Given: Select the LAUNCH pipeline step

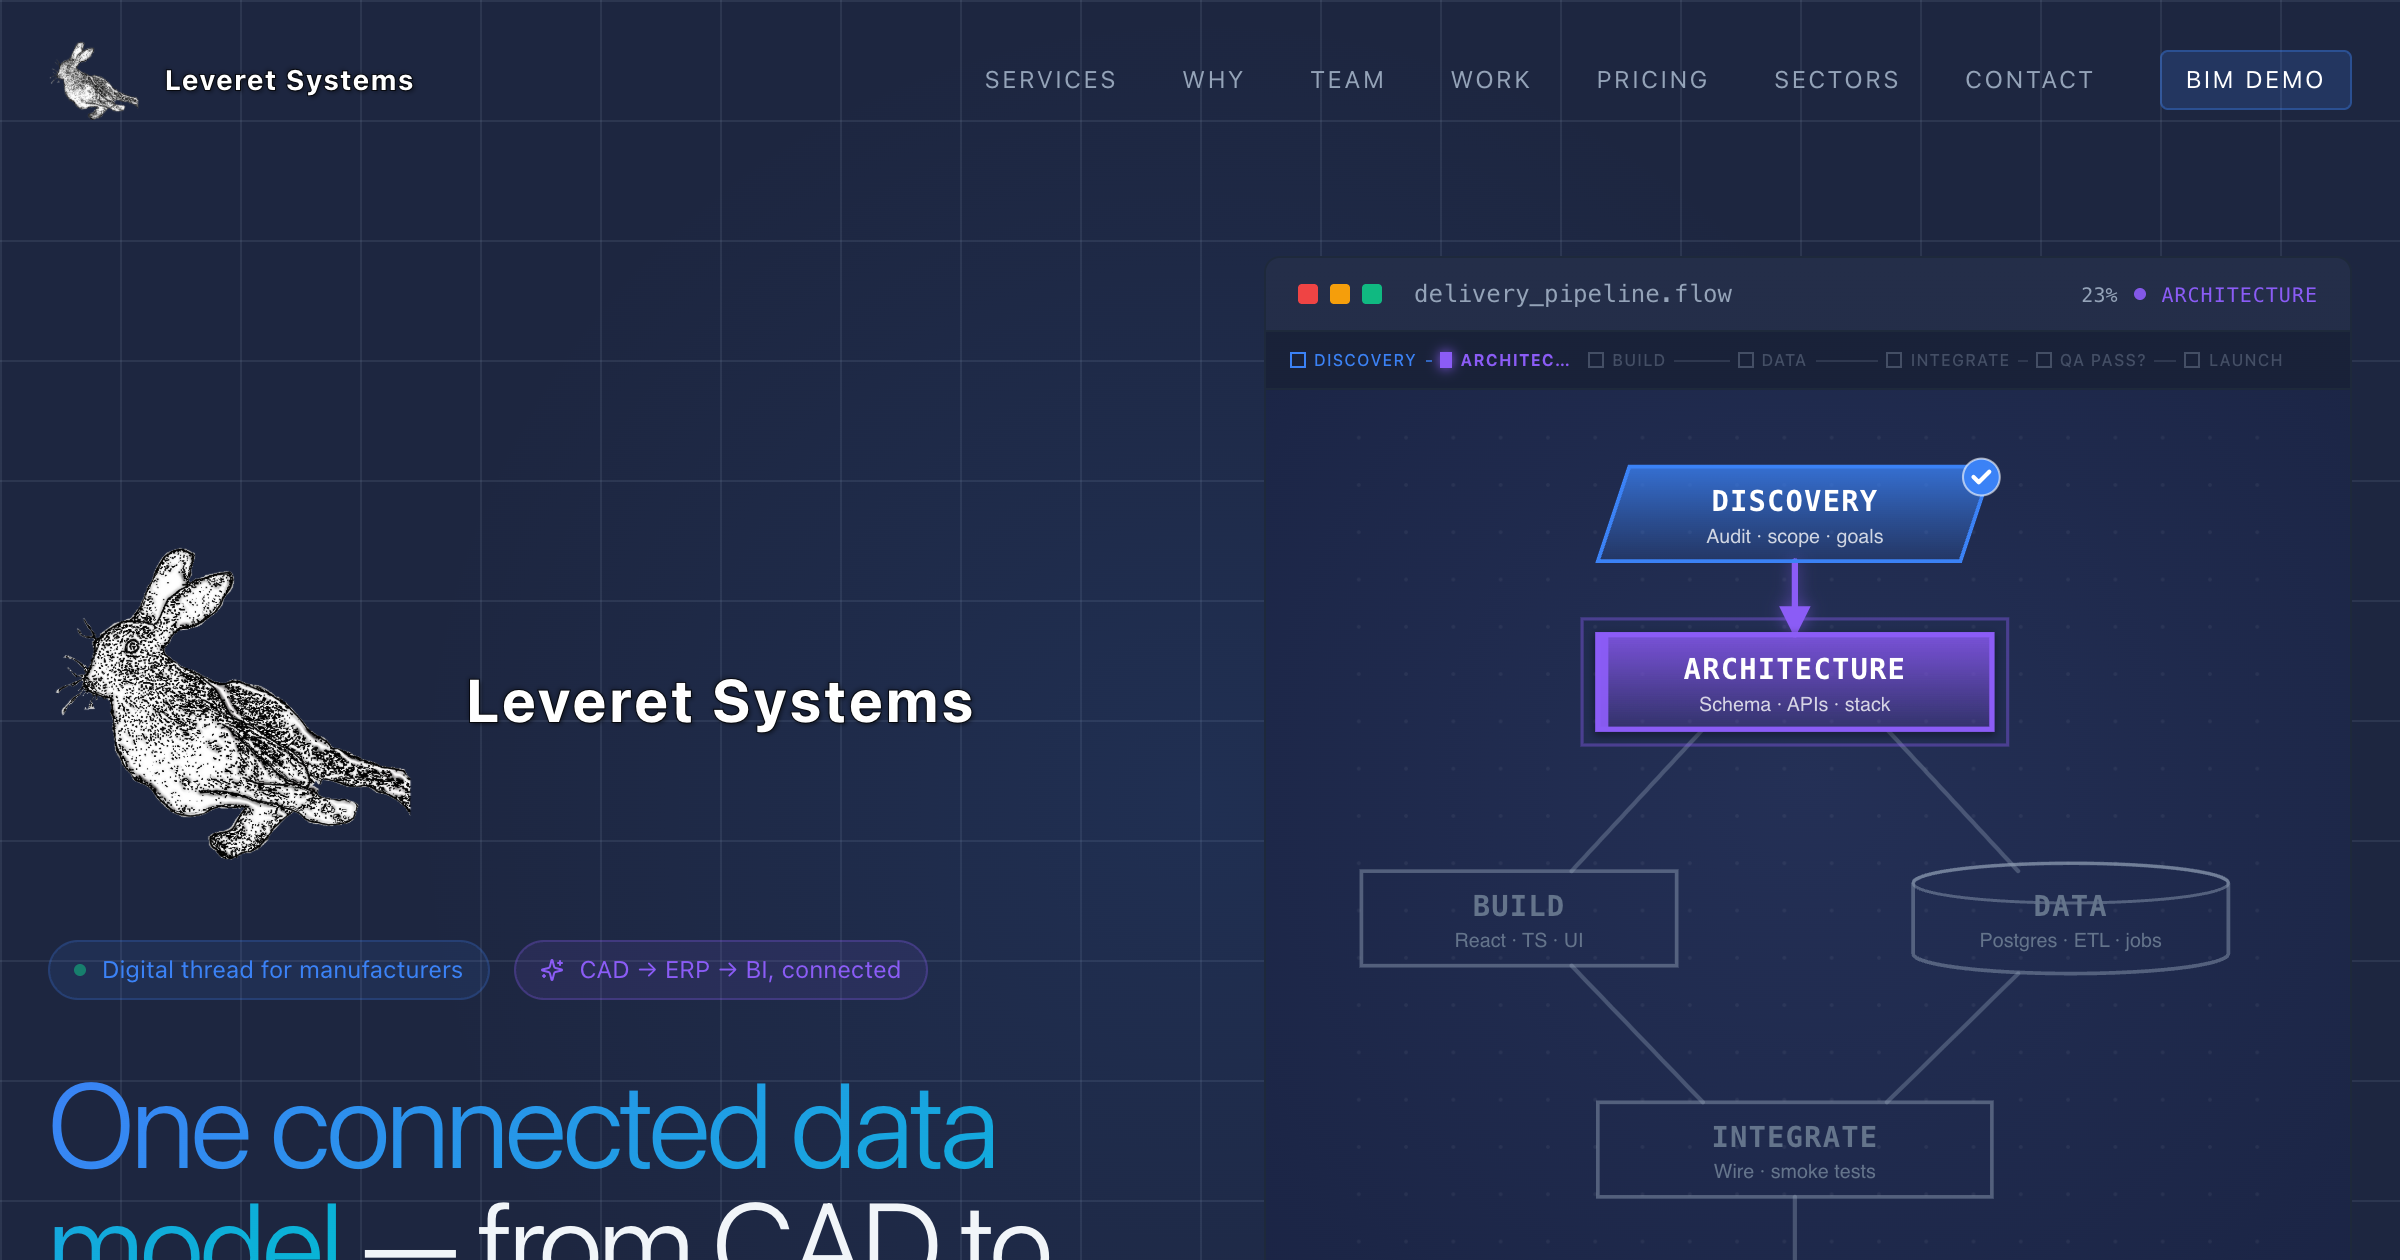Looking at the screenshot, I should tap(2233, 360).
